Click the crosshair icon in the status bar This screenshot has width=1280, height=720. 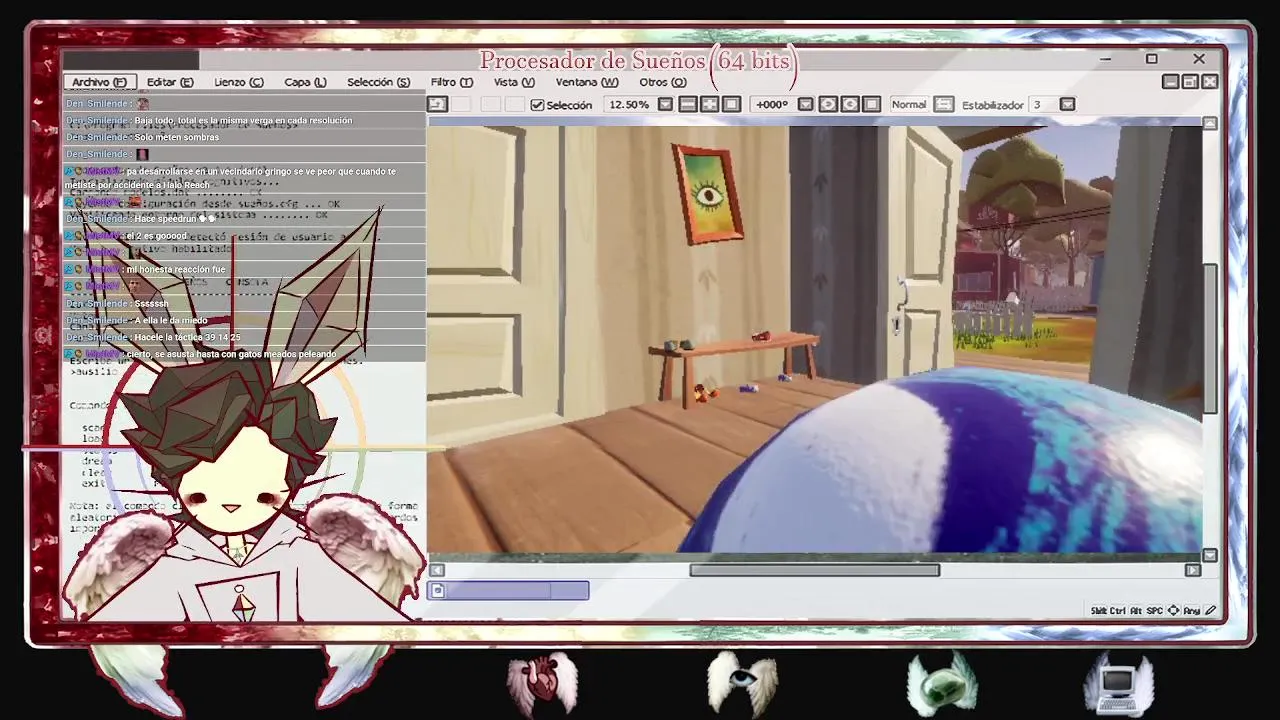click(x=1173, y=611)
